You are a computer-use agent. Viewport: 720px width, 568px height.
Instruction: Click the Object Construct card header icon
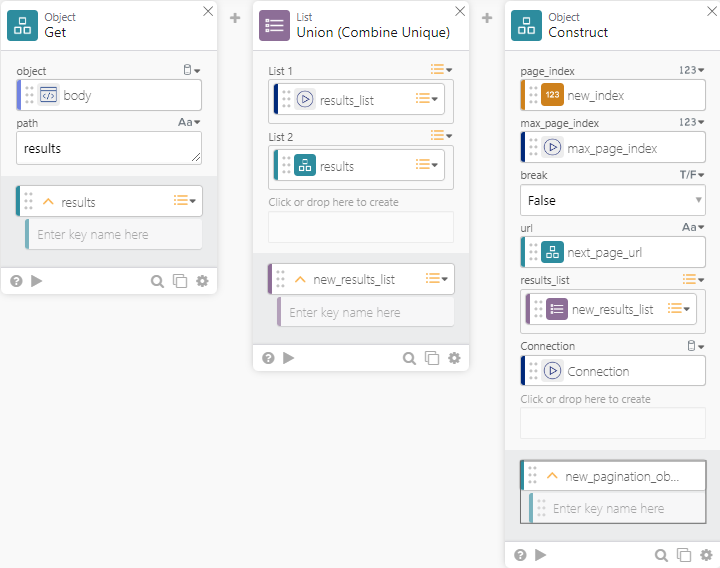(x=526, y=25)
